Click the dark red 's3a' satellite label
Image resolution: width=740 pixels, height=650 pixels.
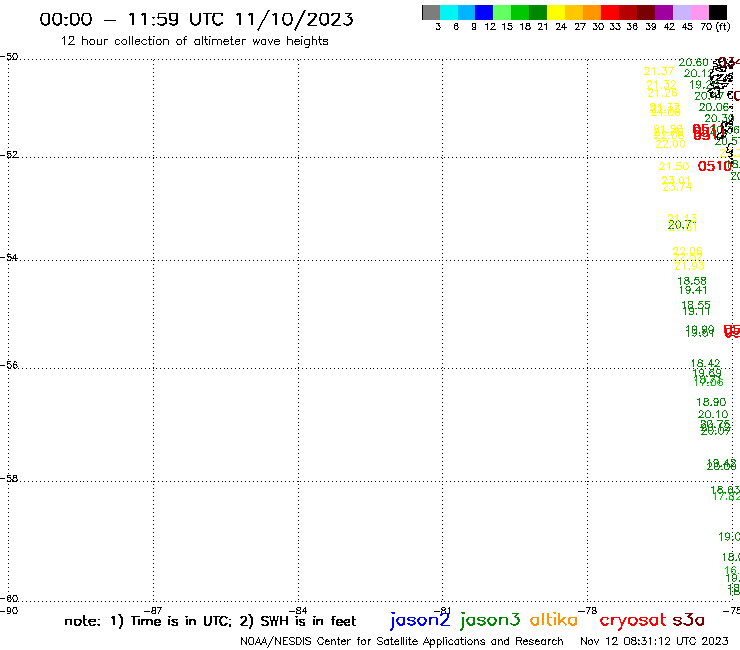[688, 620]
